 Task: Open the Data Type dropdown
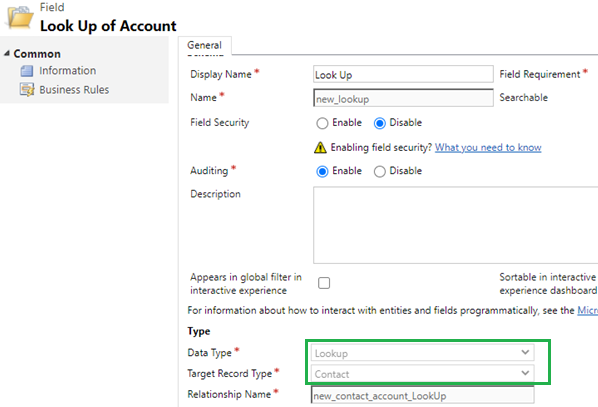423,353
